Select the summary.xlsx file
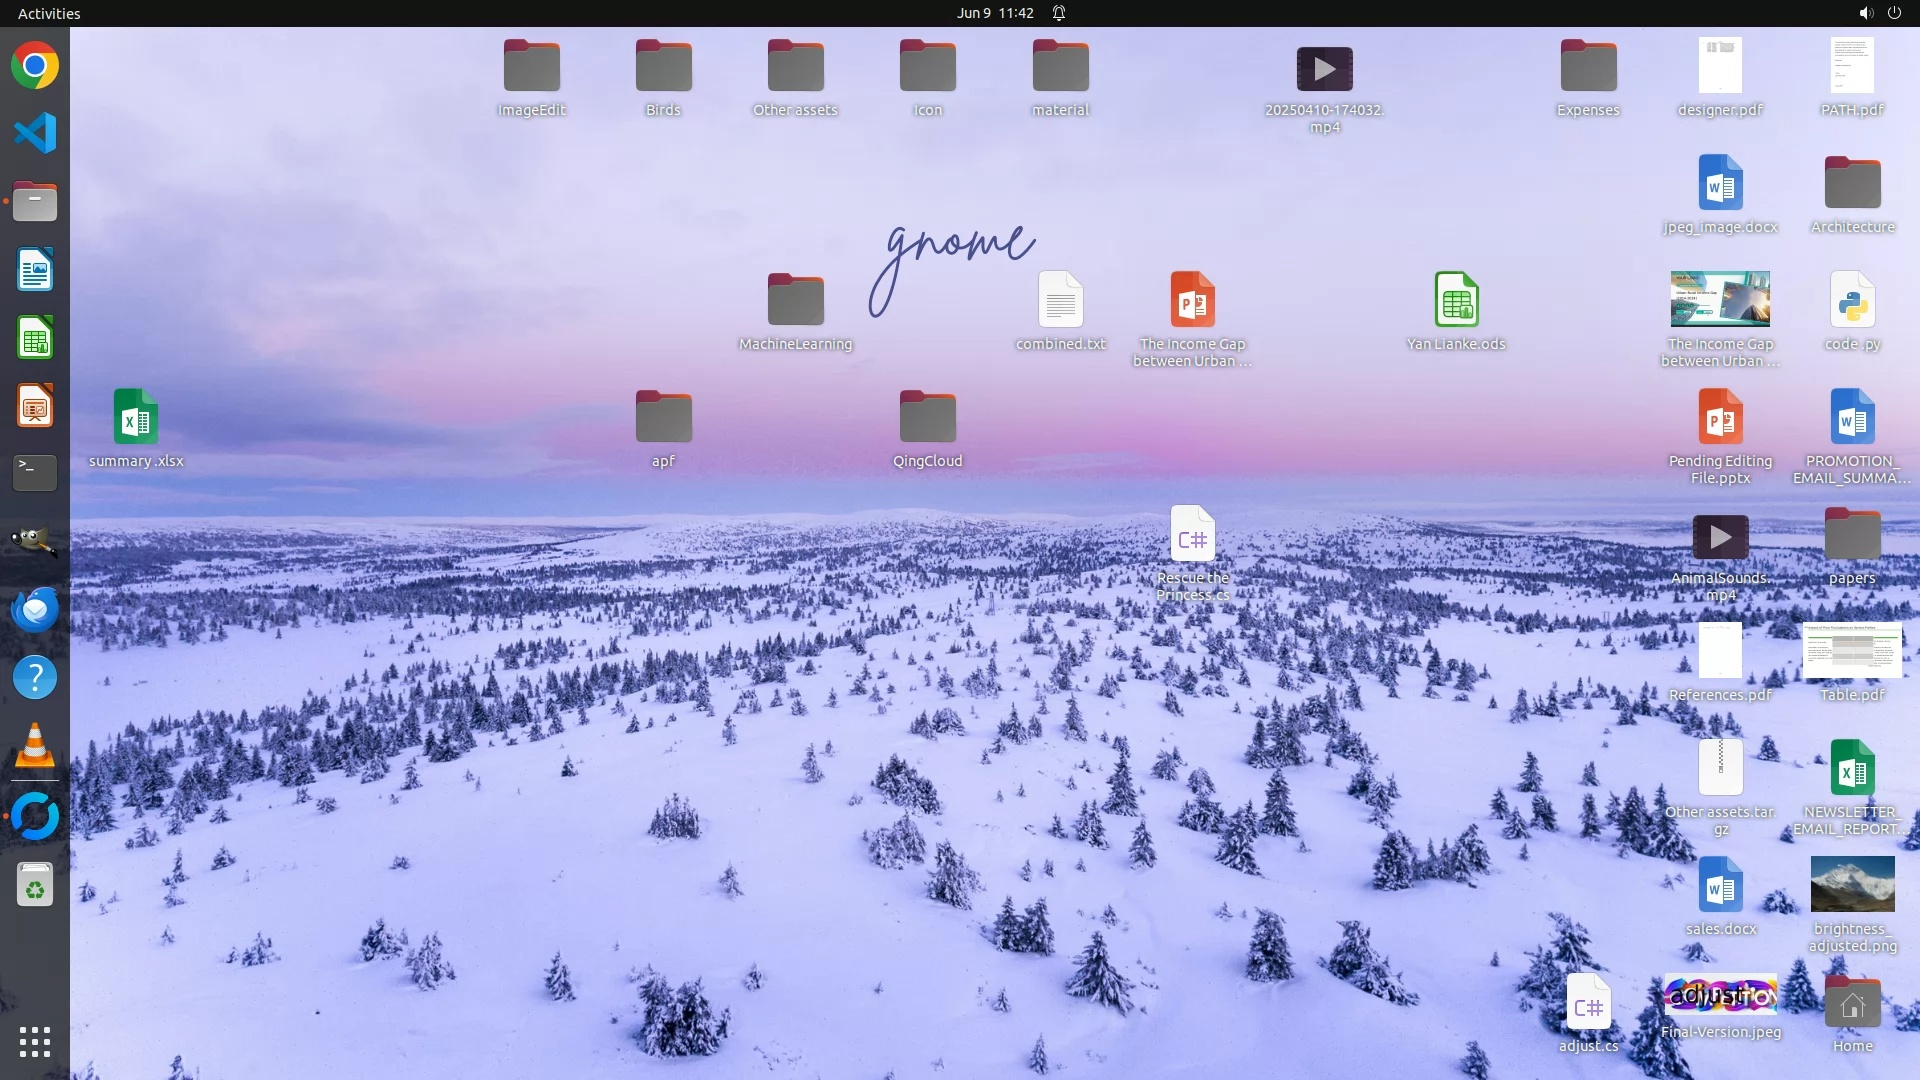 [136, 417]
